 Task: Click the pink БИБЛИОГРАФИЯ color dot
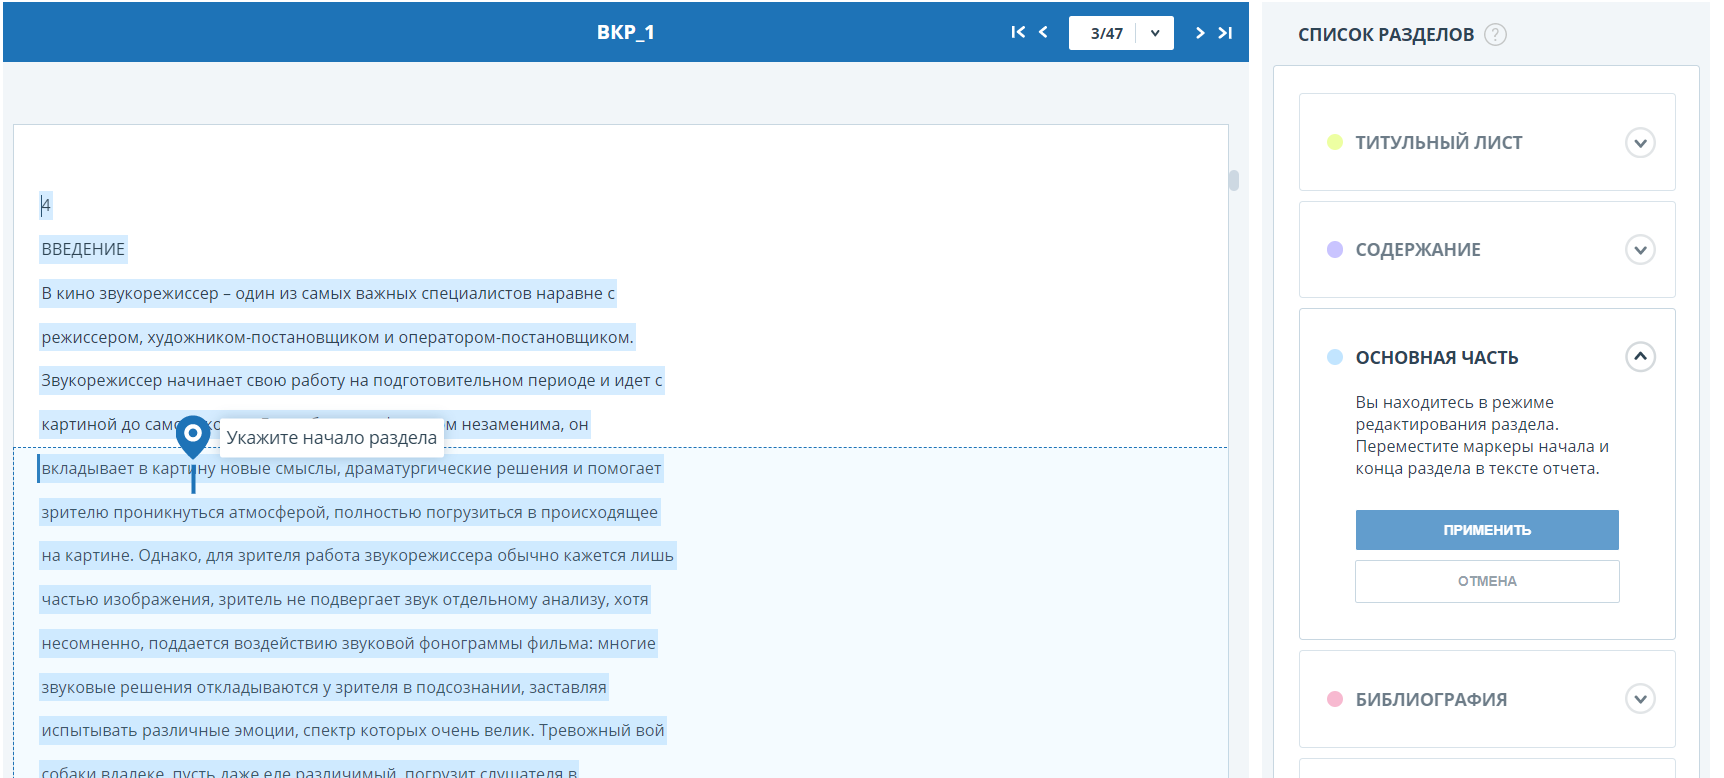coord(1334,699)
